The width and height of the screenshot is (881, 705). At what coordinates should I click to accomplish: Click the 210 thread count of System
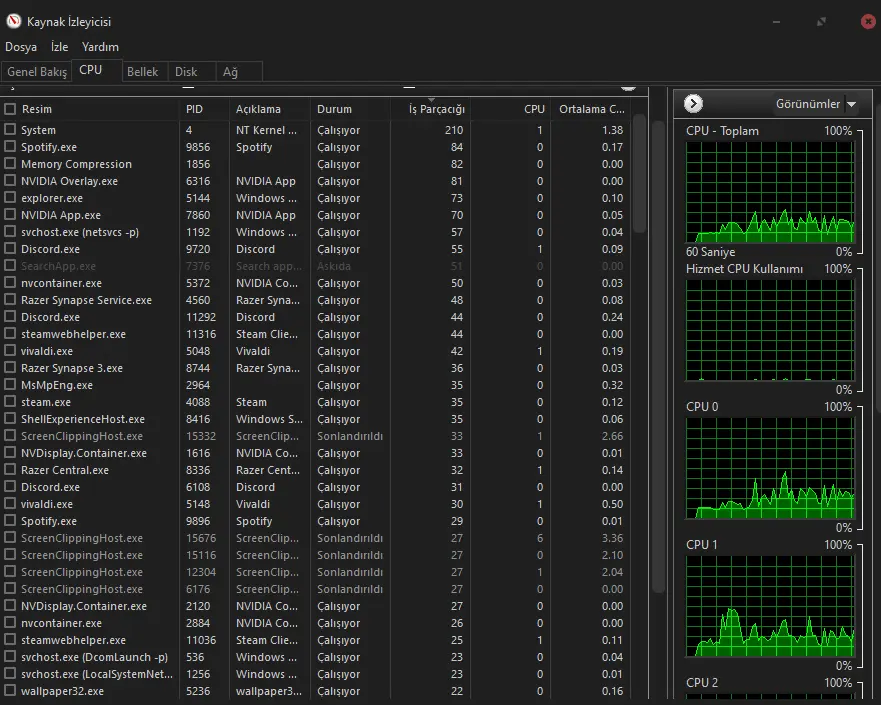point(453,130)
